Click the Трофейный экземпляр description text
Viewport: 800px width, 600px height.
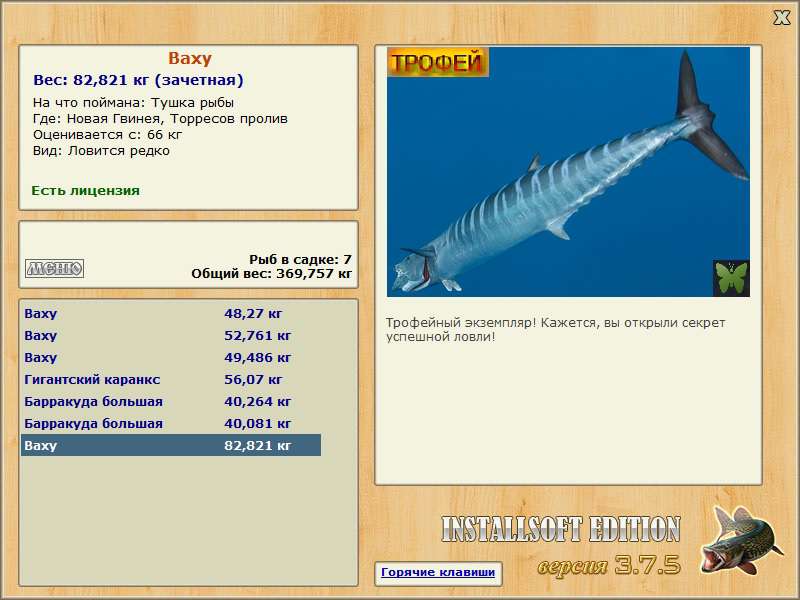[x=555, y=330]
